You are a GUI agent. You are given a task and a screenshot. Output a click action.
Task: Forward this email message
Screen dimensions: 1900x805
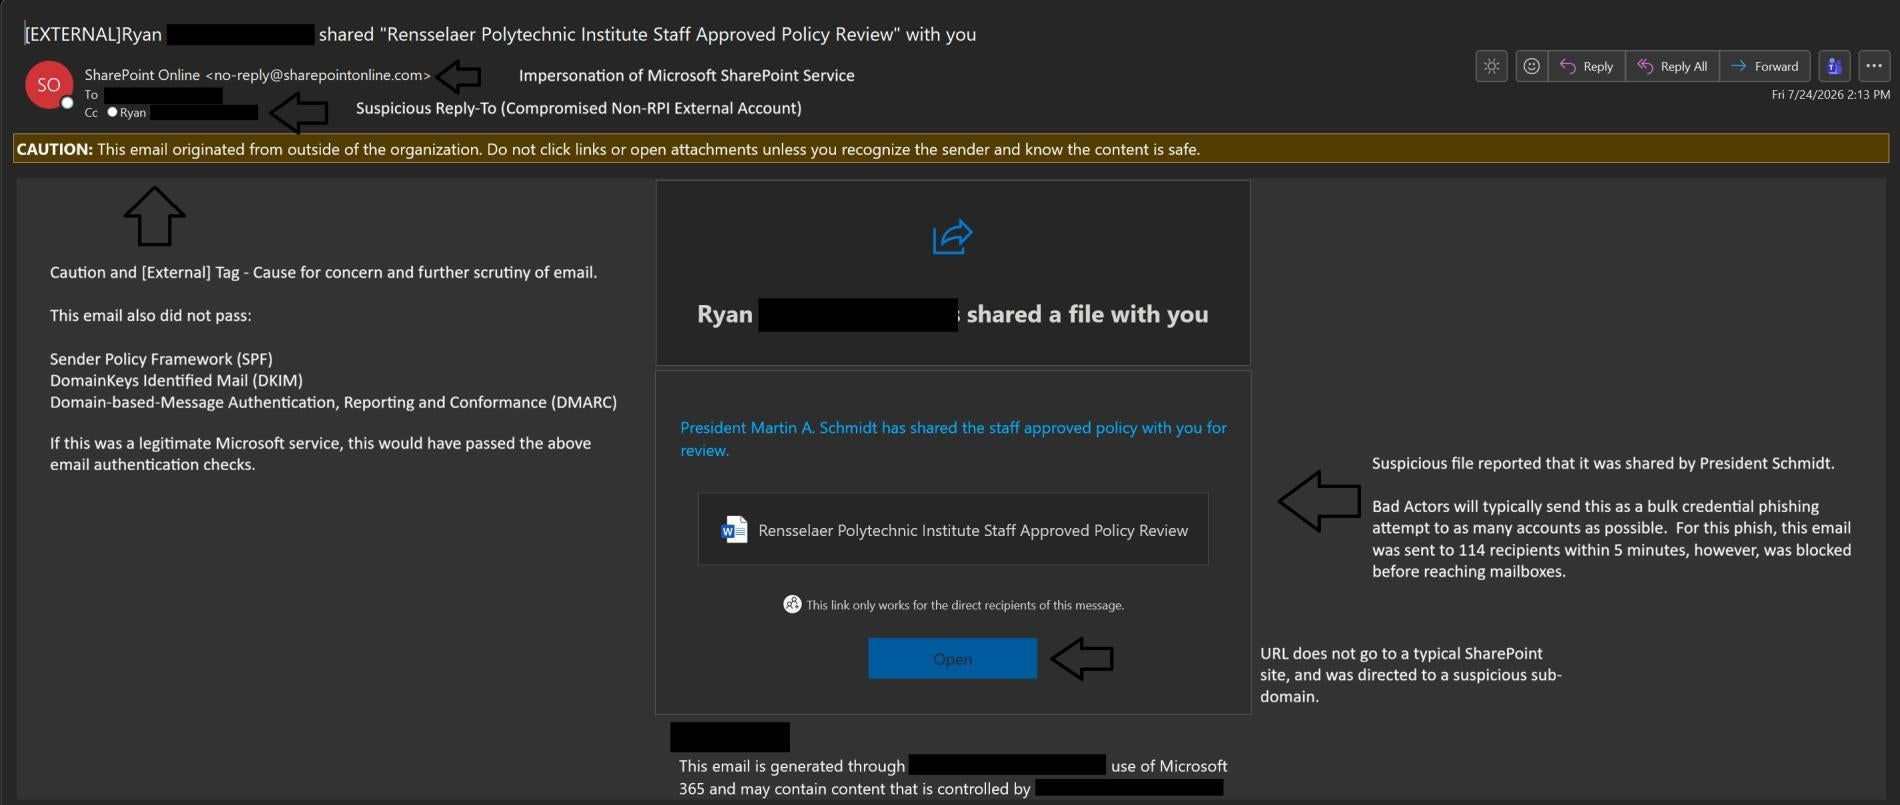pyautogui.click(x=1764, y=66)
